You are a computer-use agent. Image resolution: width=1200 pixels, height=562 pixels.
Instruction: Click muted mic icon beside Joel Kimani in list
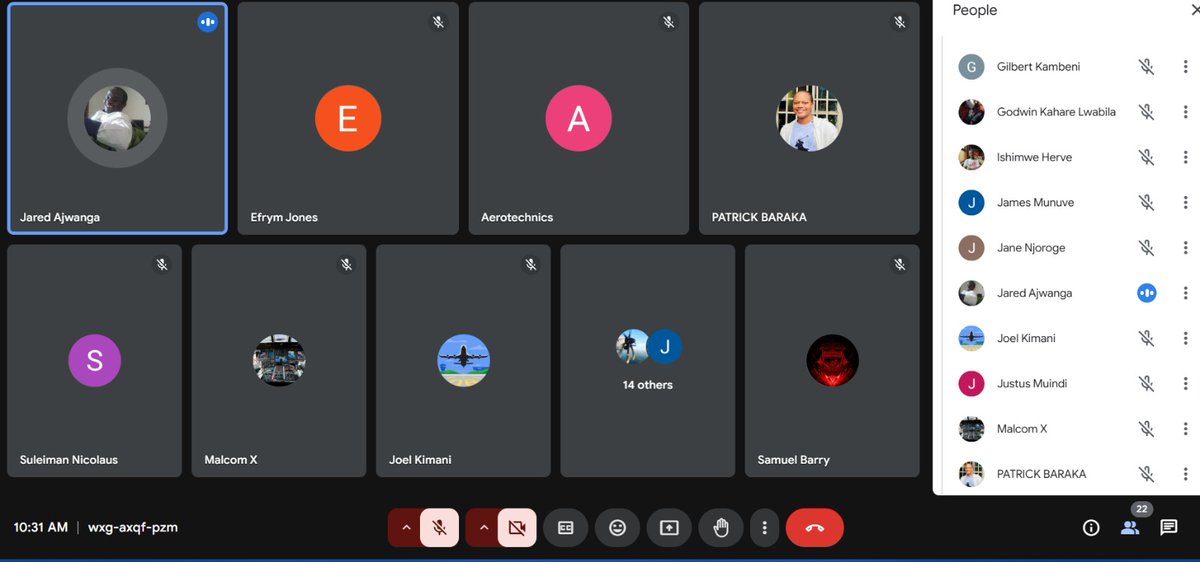click(x=1146, y=338)
